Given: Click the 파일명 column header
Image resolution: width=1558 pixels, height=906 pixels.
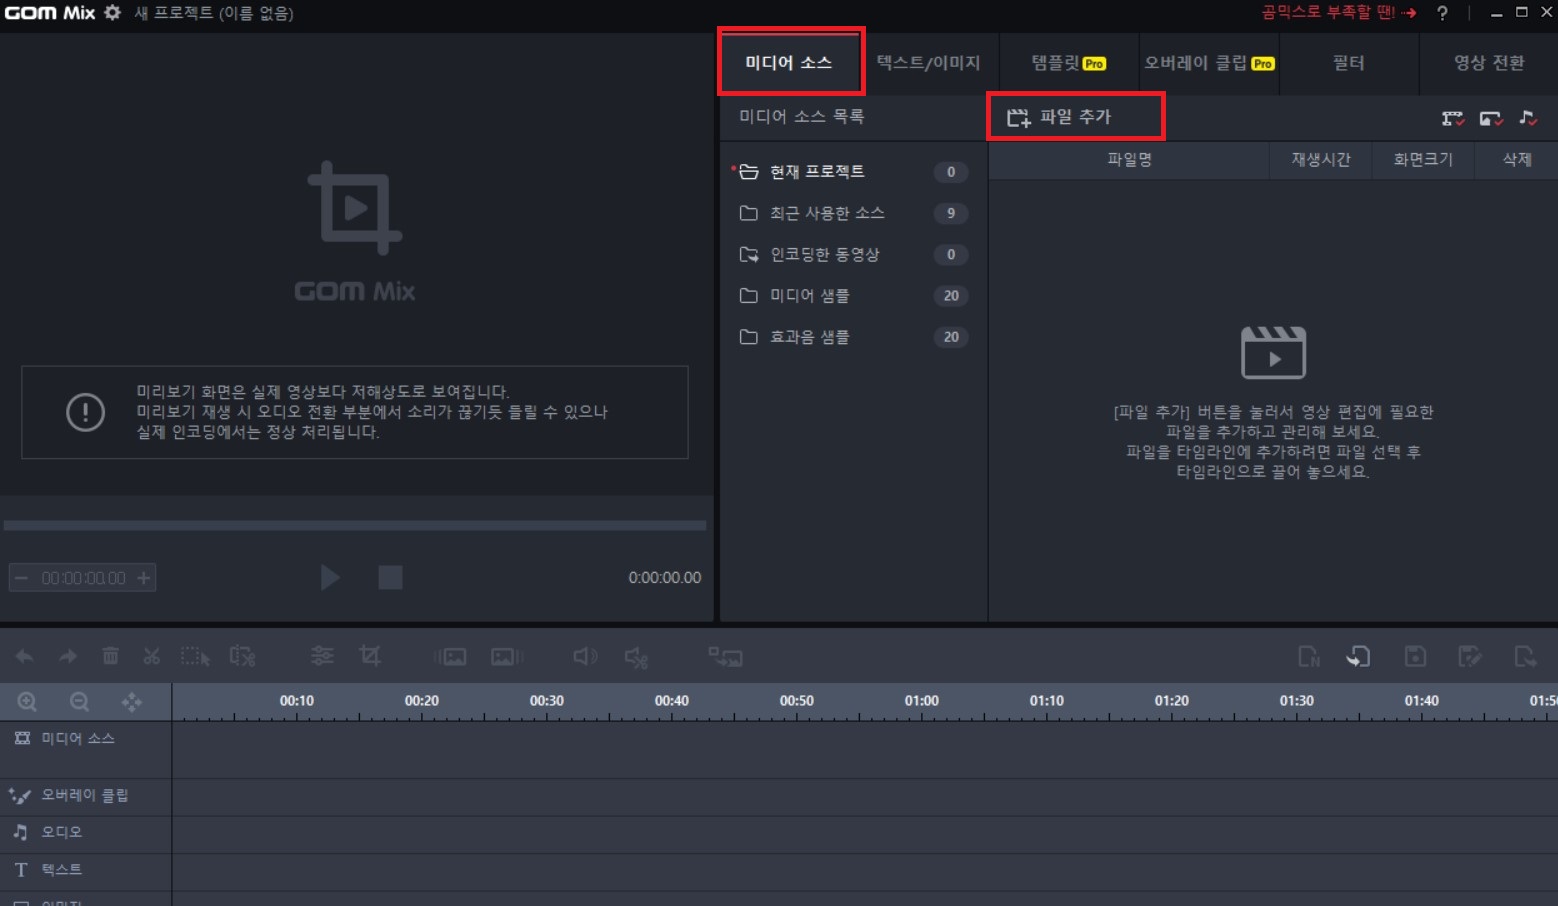Looking at the screenshot, I should click(x=1129, y=160).
